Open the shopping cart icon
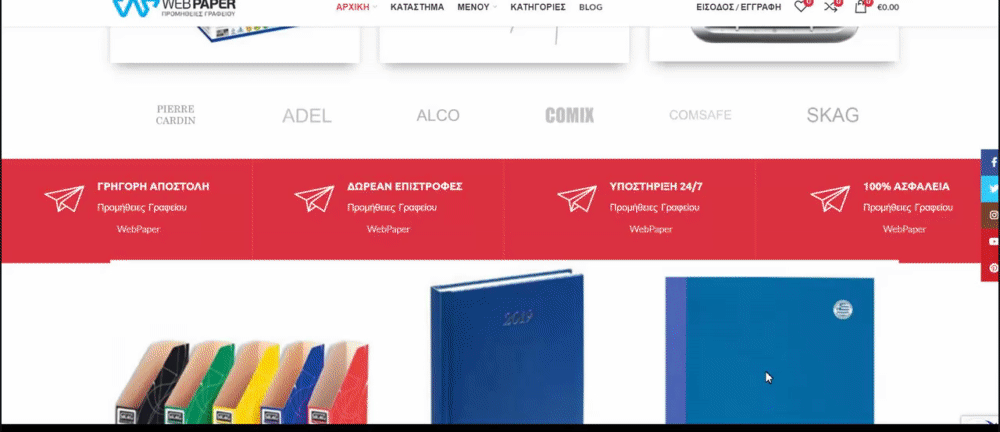The image size is (1000, 432). [x=861, y=6]
